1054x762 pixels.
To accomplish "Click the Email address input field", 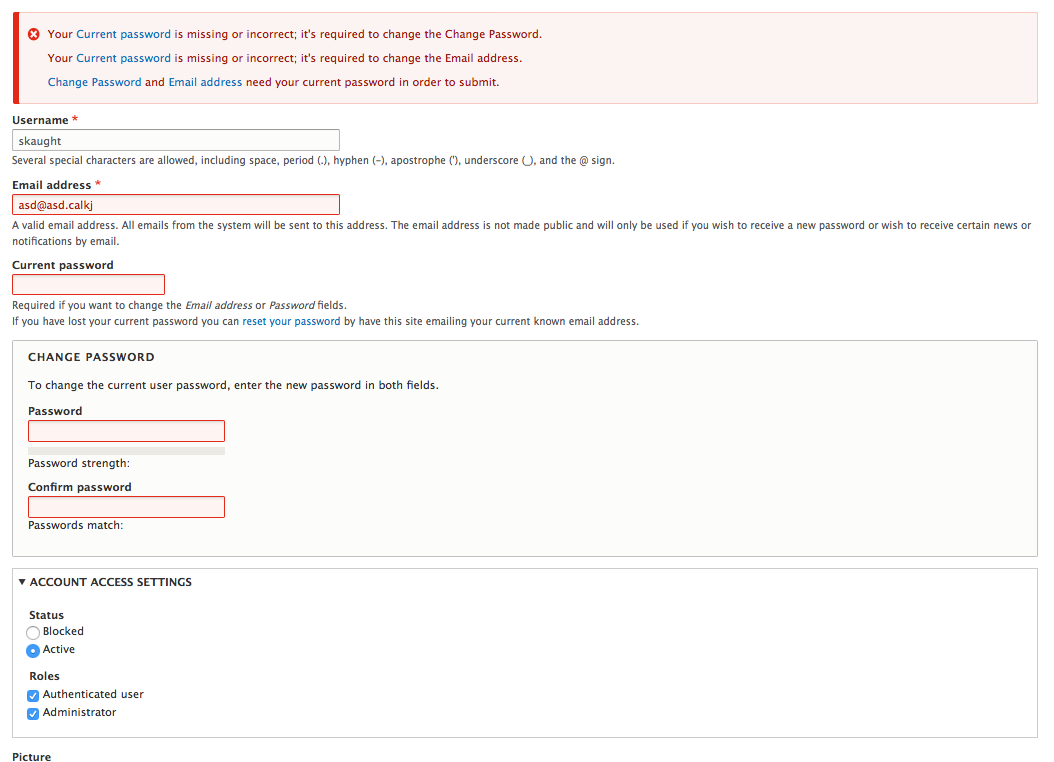I will tap(175, 204).
